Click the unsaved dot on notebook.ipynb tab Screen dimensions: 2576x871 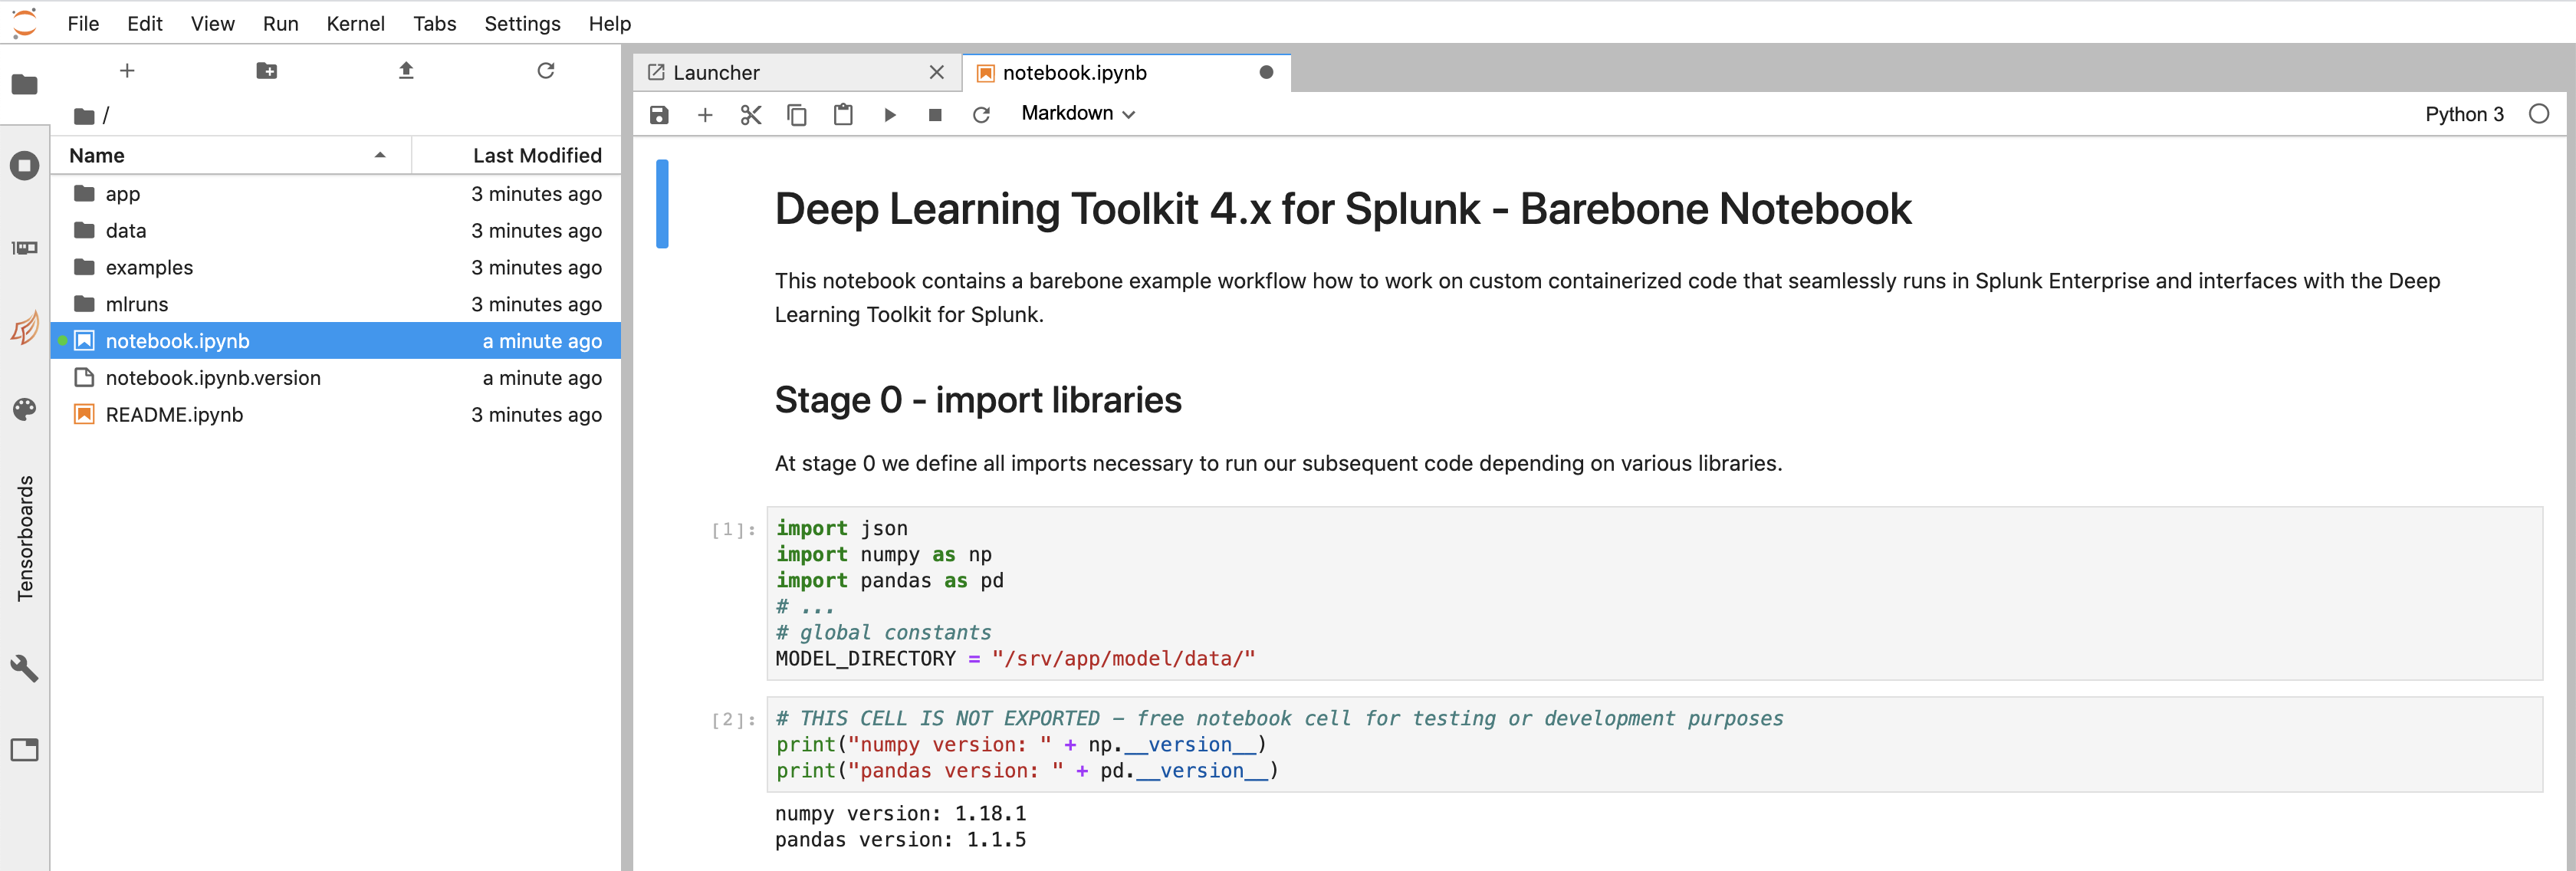pos(1266,72)
